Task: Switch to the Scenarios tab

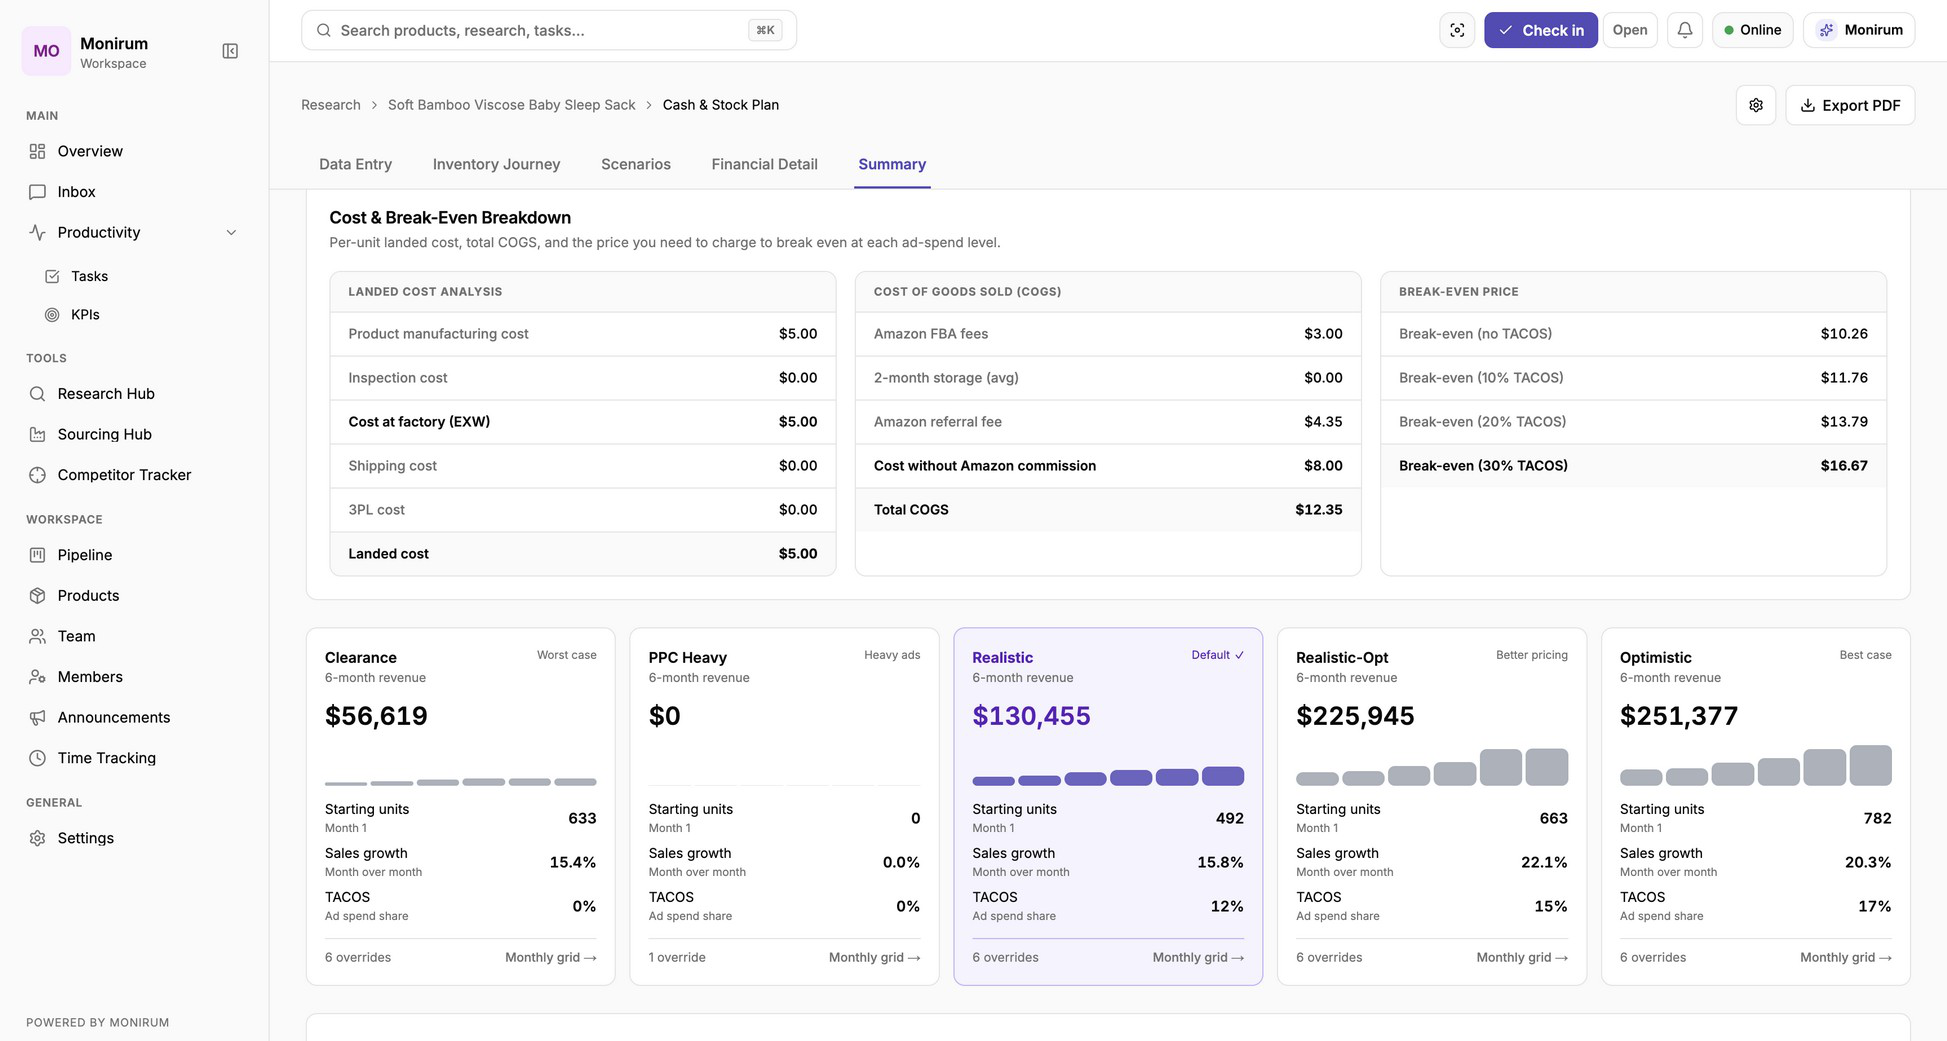Action: tap(636, 164)
